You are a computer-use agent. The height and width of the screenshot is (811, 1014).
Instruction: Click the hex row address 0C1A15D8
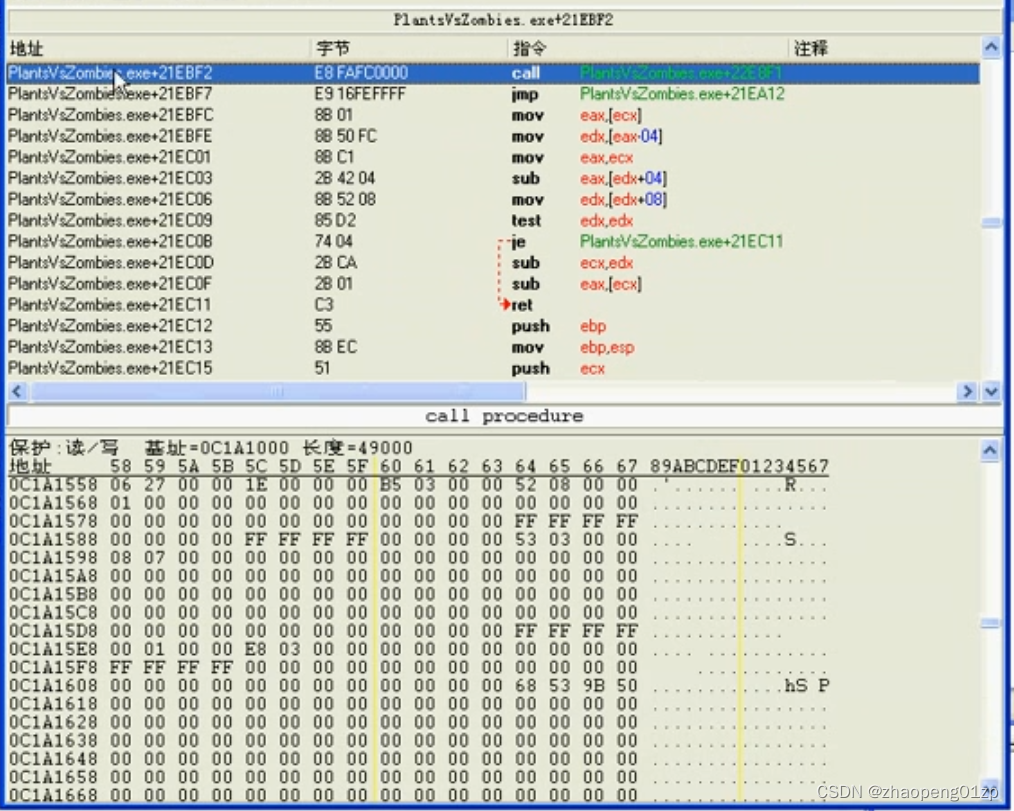(x=53, y=631)
